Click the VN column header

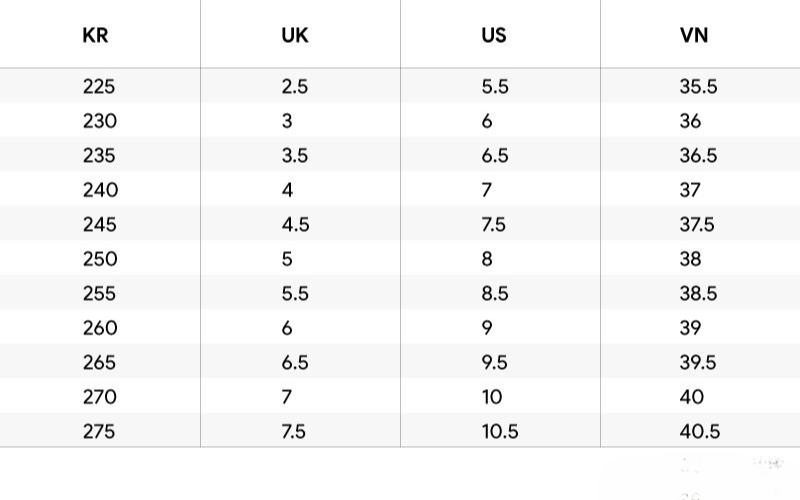(x=694, y=35)
